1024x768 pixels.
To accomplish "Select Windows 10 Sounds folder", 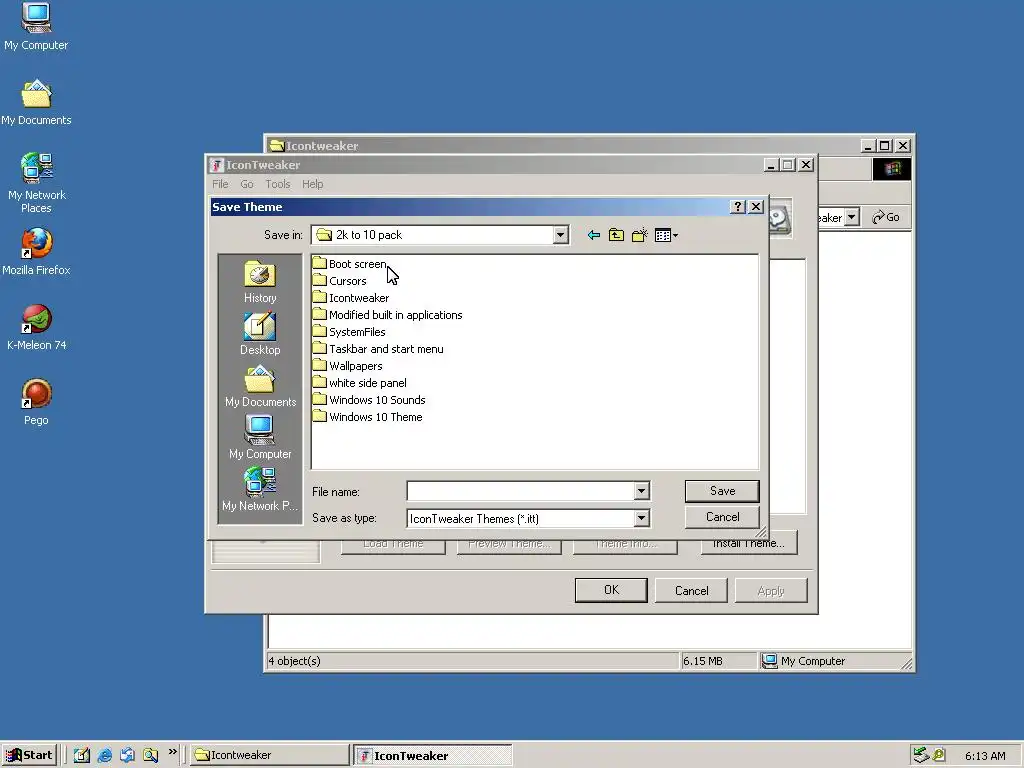I will point(369,400).
